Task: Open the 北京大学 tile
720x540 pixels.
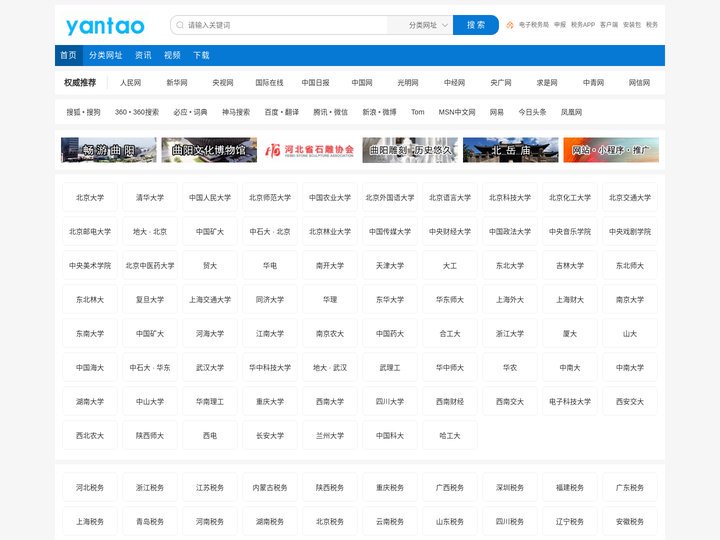Action: [x=90, y=197]
